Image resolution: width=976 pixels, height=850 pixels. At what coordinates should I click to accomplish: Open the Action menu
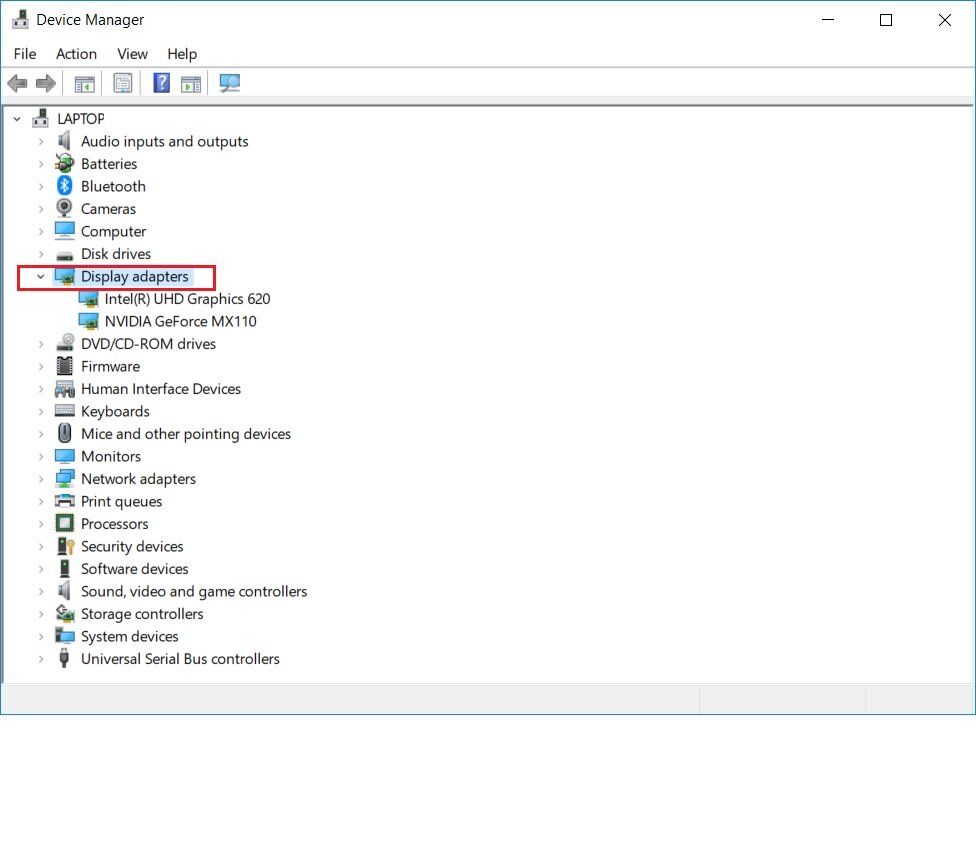tap(77, 54)
